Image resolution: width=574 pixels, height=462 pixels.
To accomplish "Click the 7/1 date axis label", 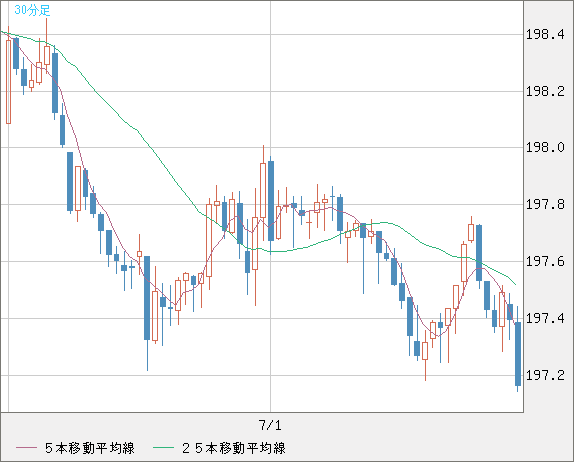I will 270,425.
